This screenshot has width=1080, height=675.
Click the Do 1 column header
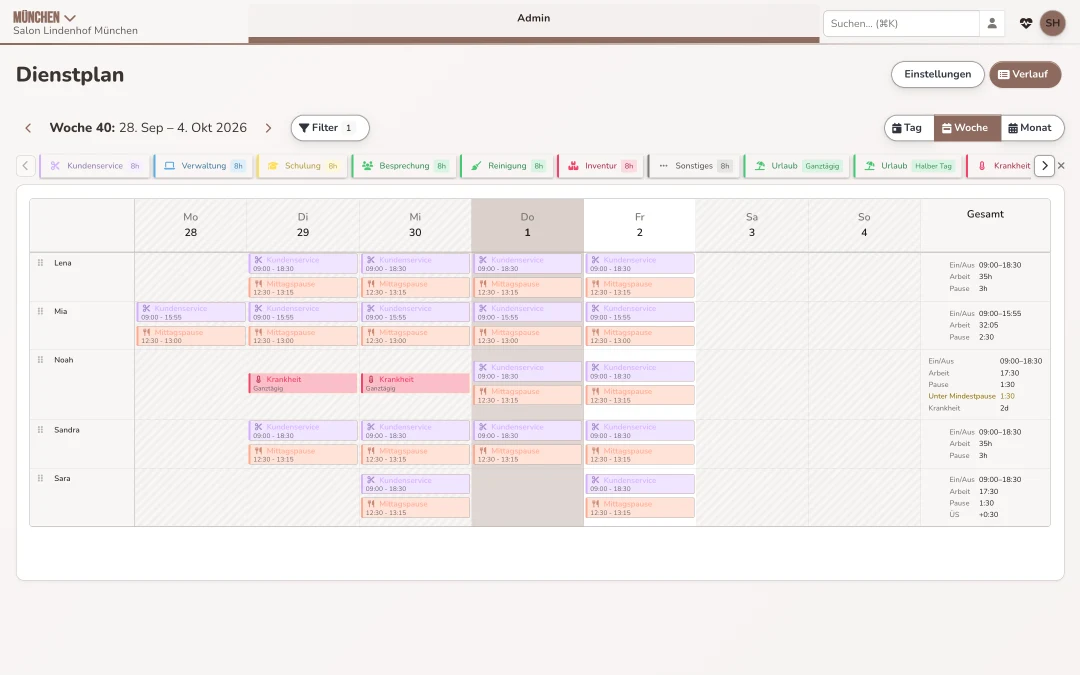coord(528,225)
